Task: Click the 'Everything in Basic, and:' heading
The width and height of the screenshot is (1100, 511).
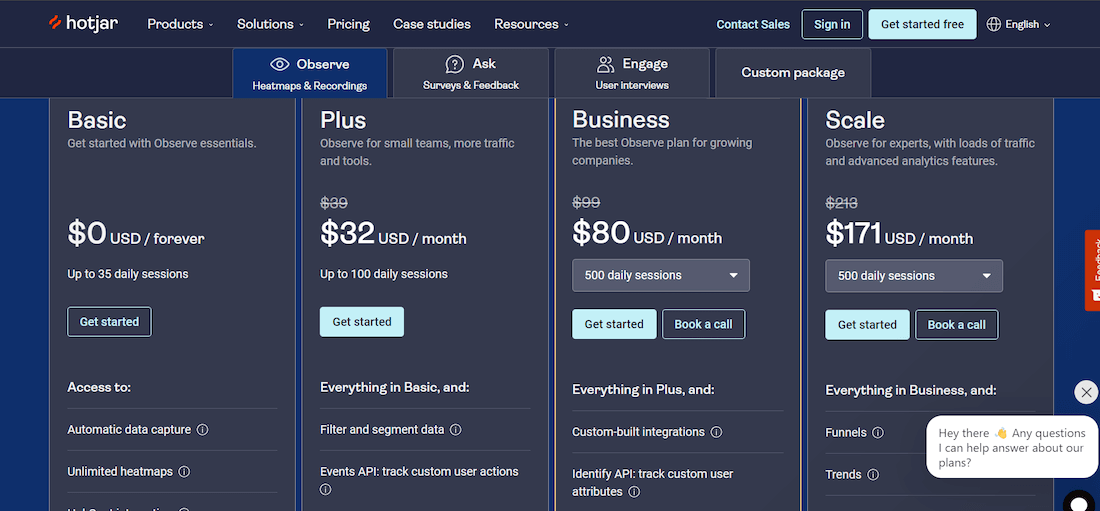Action: pos(395,387)
